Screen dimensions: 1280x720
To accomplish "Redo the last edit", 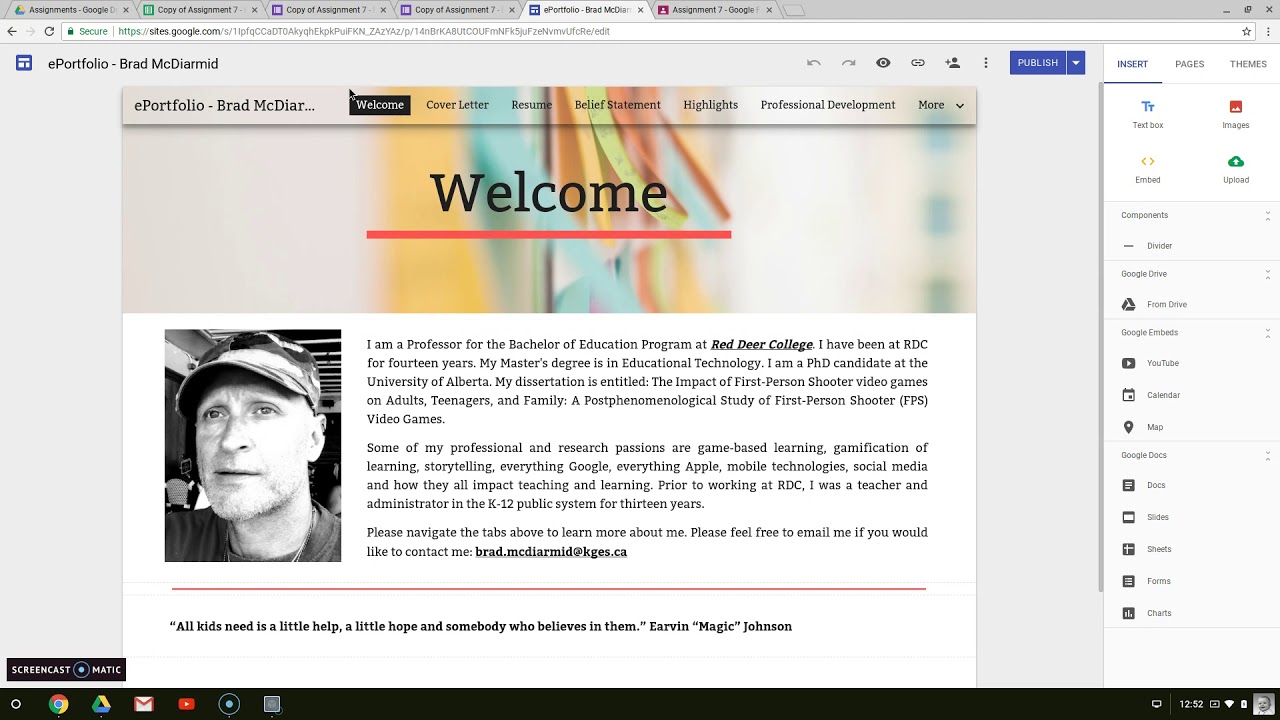I will pyautogui.click(x=848, y=63).
